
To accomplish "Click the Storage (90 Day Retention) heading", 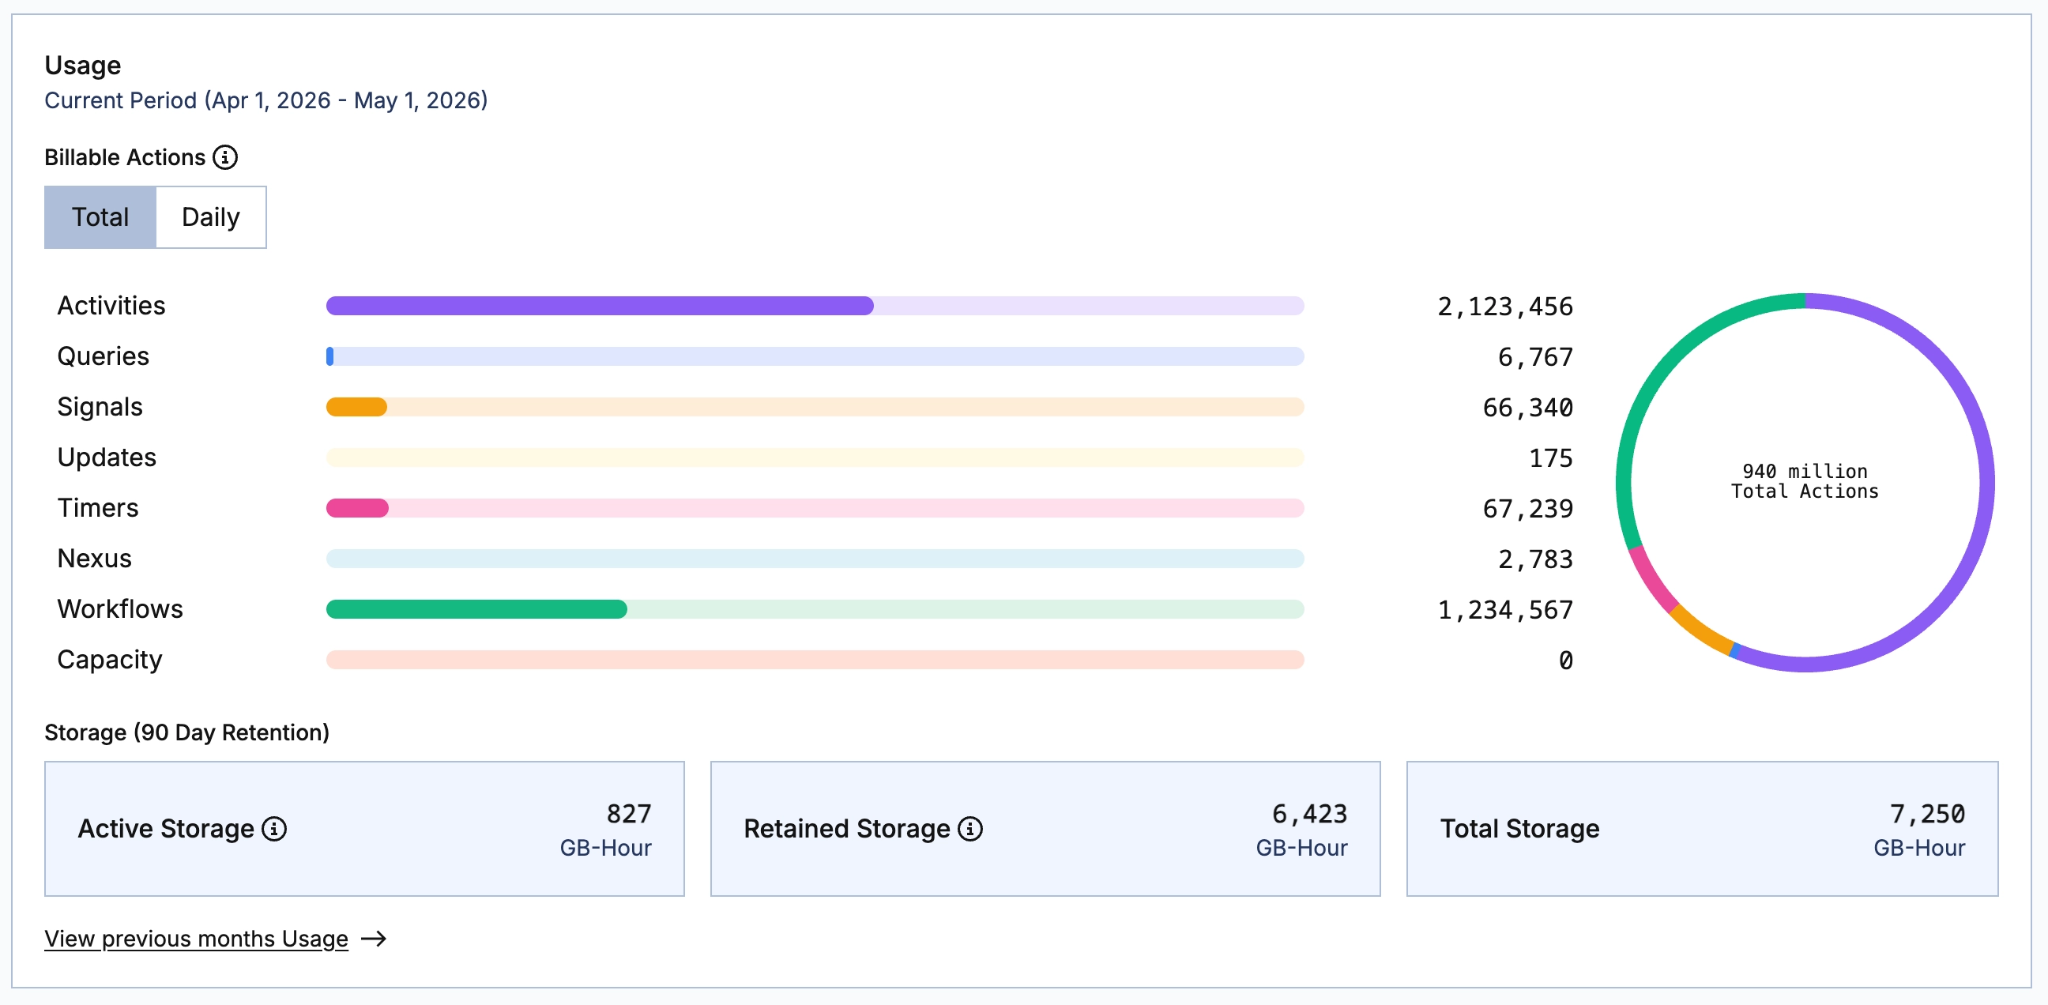I will coord(187,732).
